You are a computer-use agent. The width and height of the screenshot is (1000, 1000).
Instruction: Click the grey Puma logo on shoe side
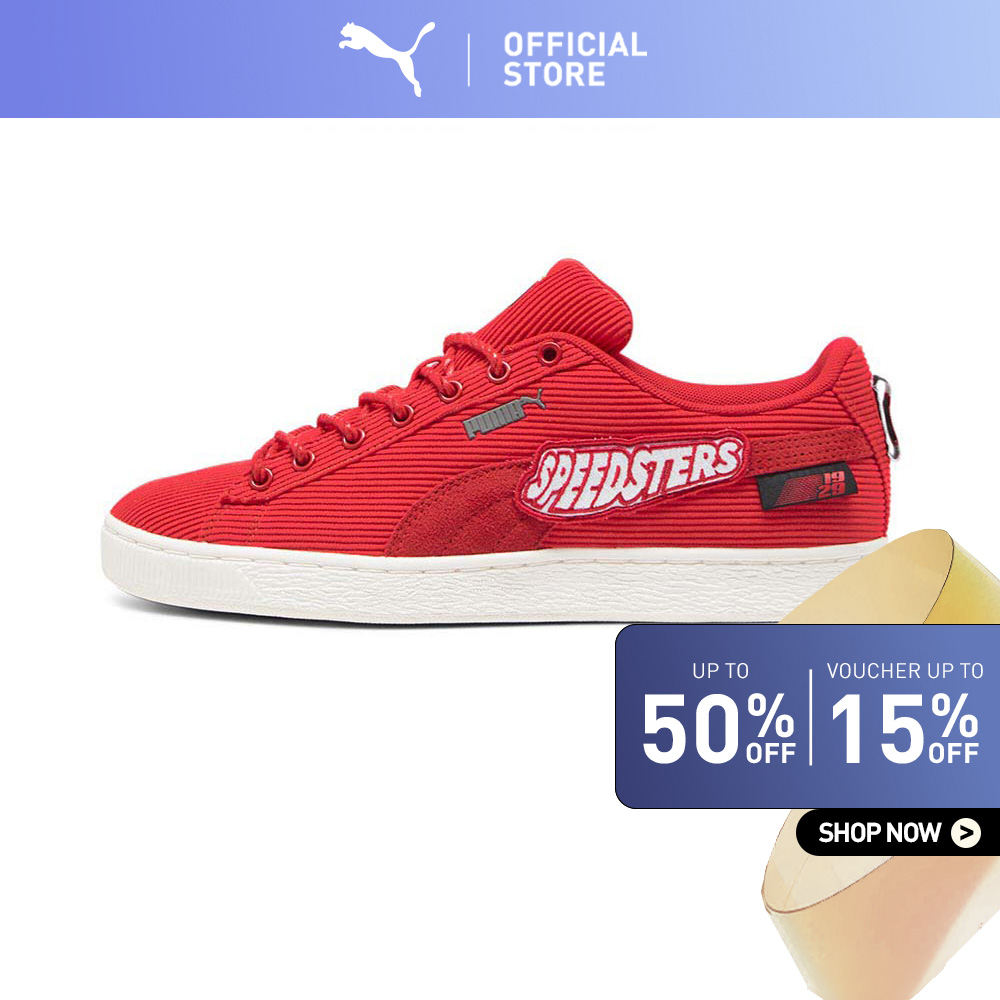504,415
